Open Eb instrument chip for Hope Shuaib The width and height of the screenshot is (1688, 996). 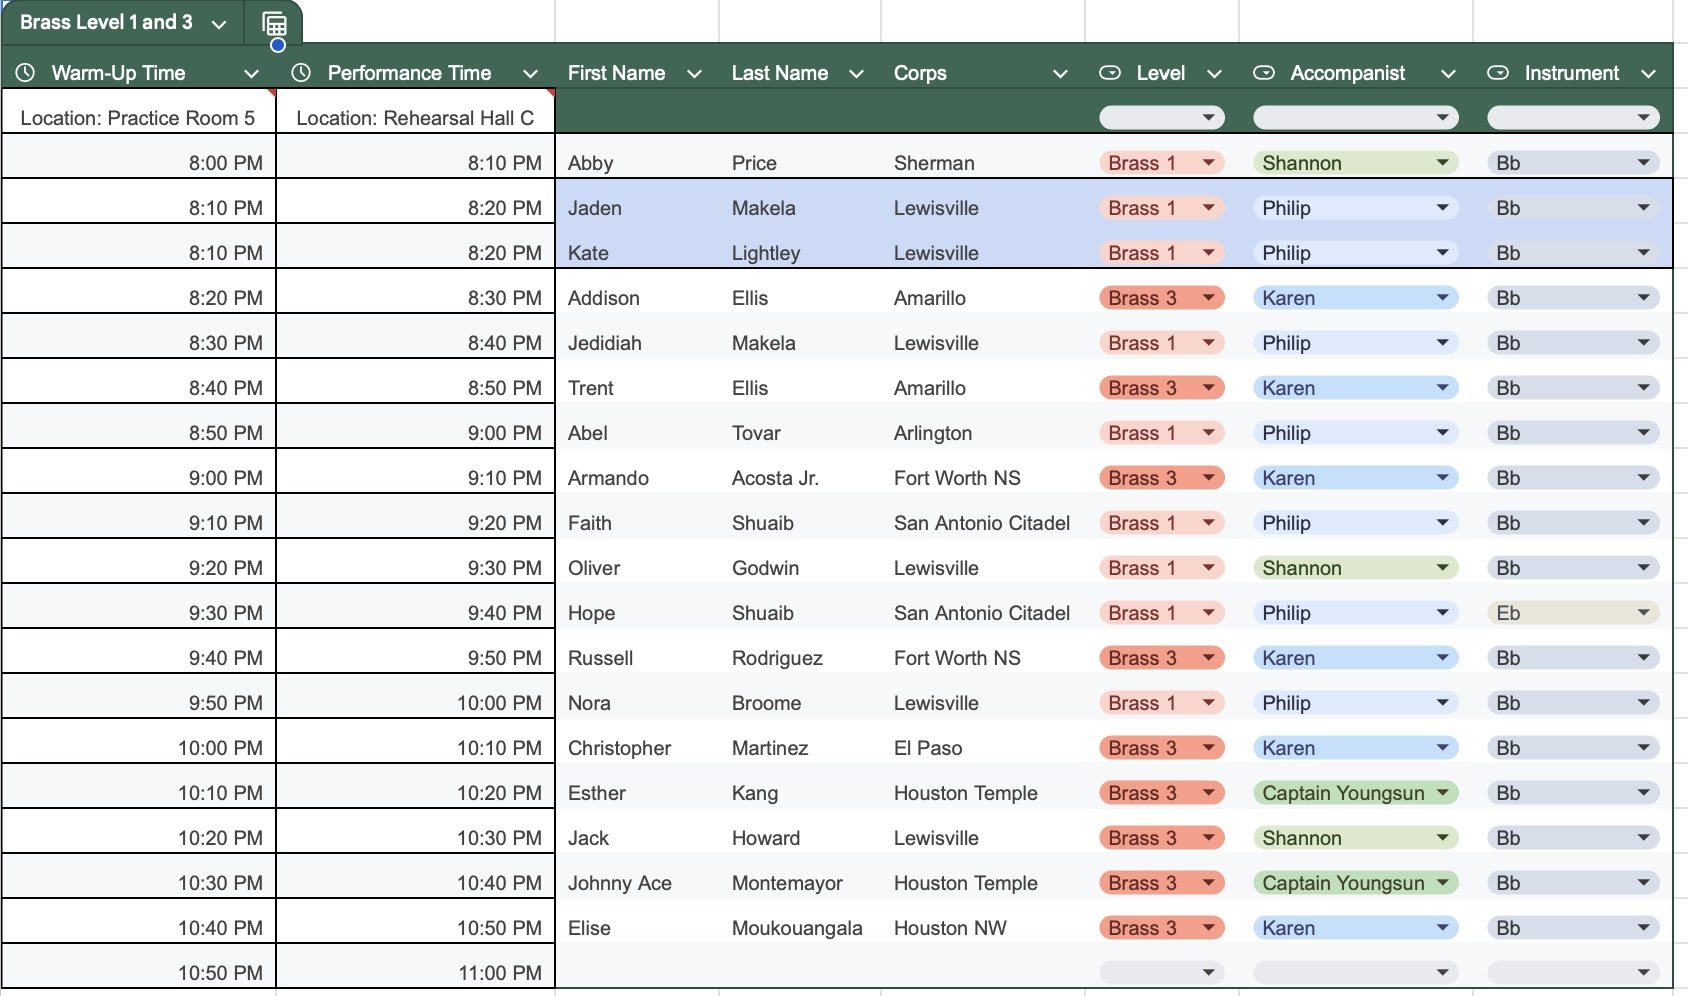1573,613
